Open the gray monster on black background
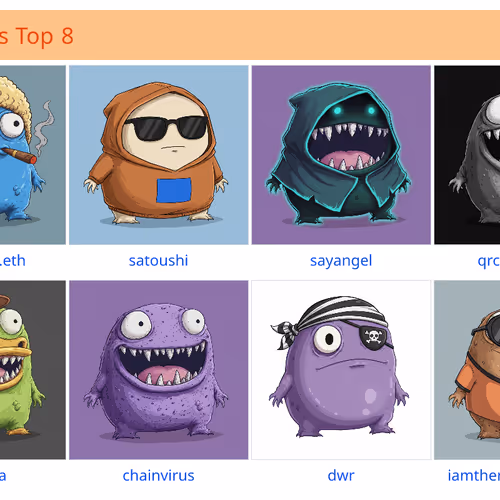This screenshot has height=500, width=500. click(467, 155)
